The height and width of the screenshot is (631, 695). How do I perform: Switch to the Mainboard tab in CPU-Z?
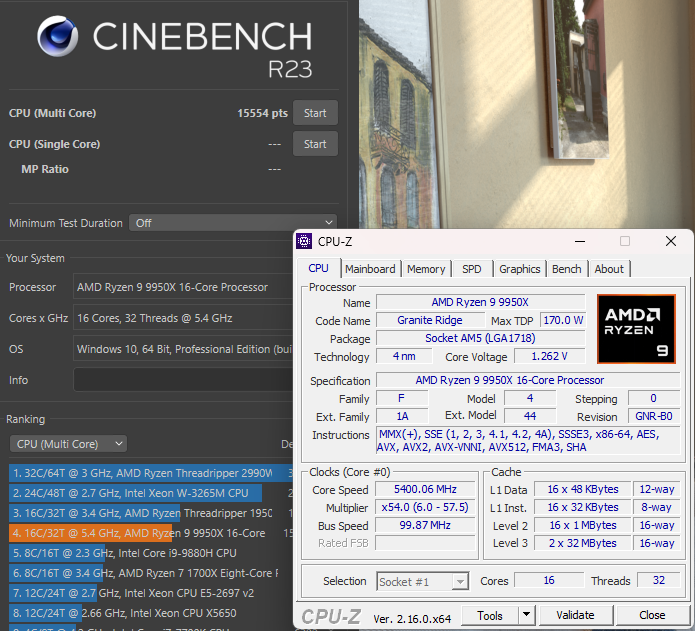(370, 269)
